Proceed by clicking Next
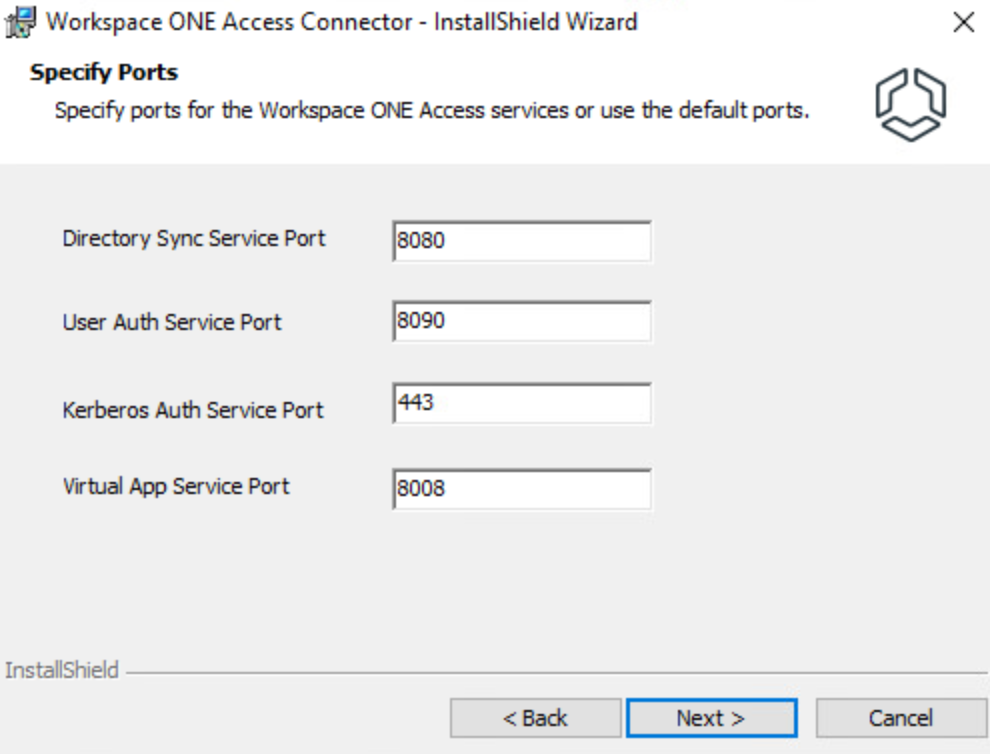The height and width of the screenshot is (754, 990). 711,718
